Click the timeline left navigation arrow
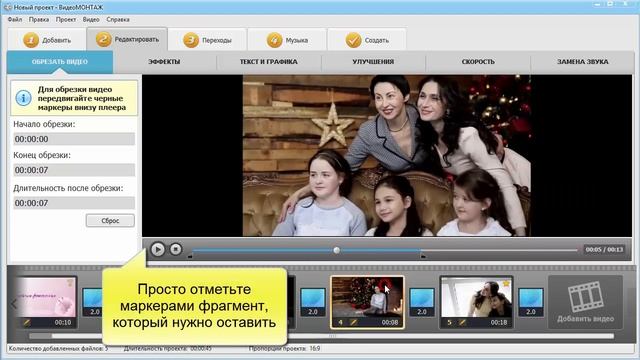The width and height of the screenshot is (640, 360). pos(13,304)
